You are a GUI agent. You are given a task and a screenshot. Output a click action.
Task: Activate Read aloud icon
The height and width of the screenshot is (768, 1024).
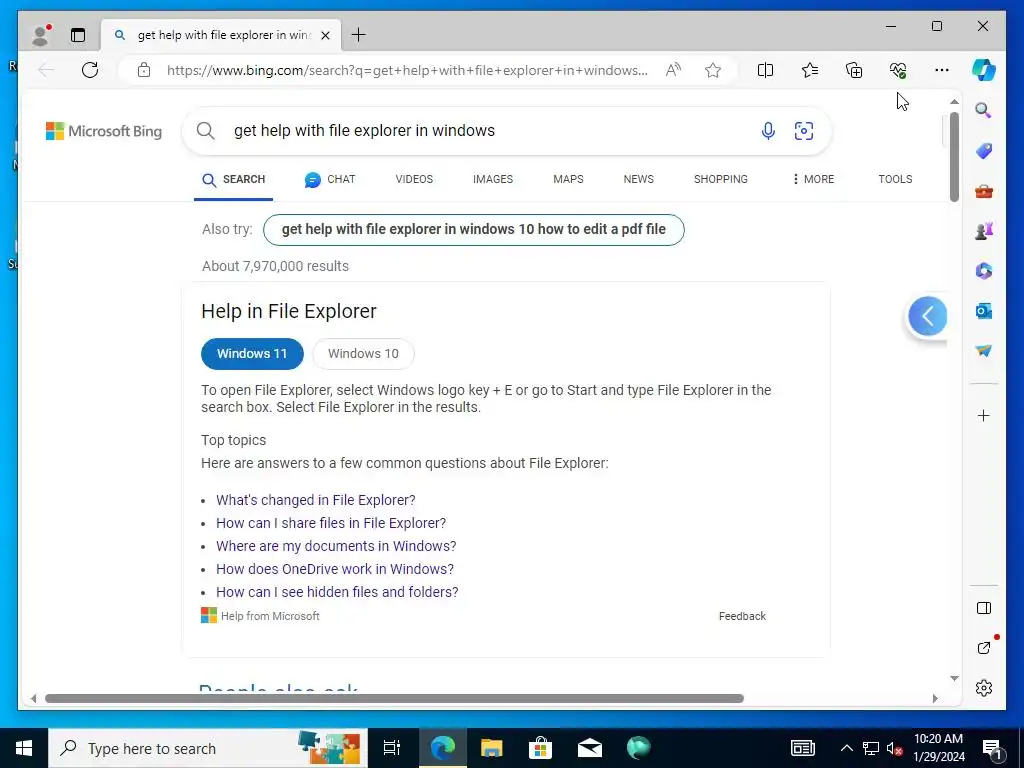(x=673, y=70)
